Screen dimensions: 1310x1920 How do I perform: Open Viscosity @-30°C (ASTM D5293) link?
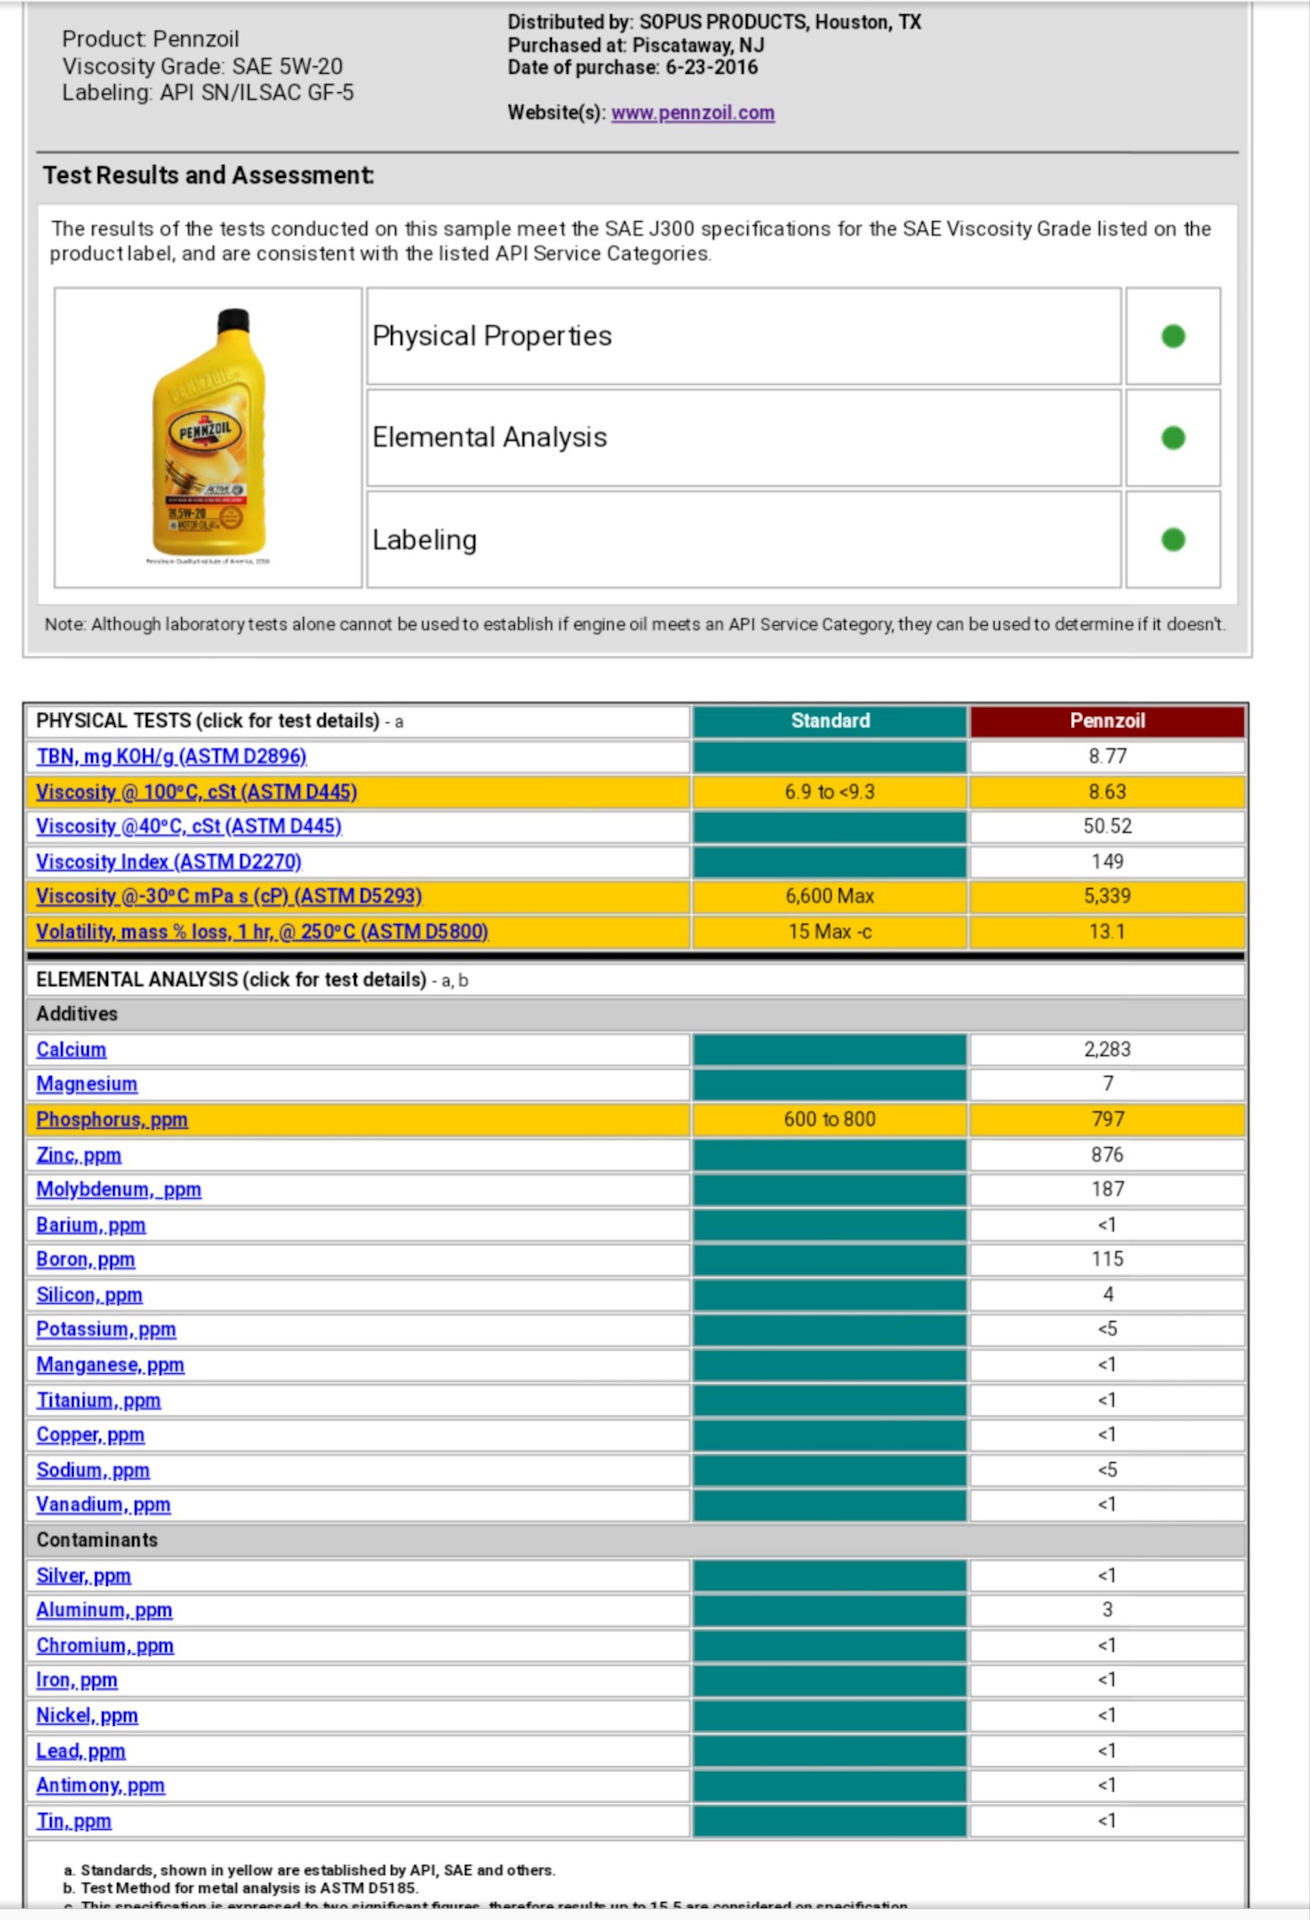[229, 897]
